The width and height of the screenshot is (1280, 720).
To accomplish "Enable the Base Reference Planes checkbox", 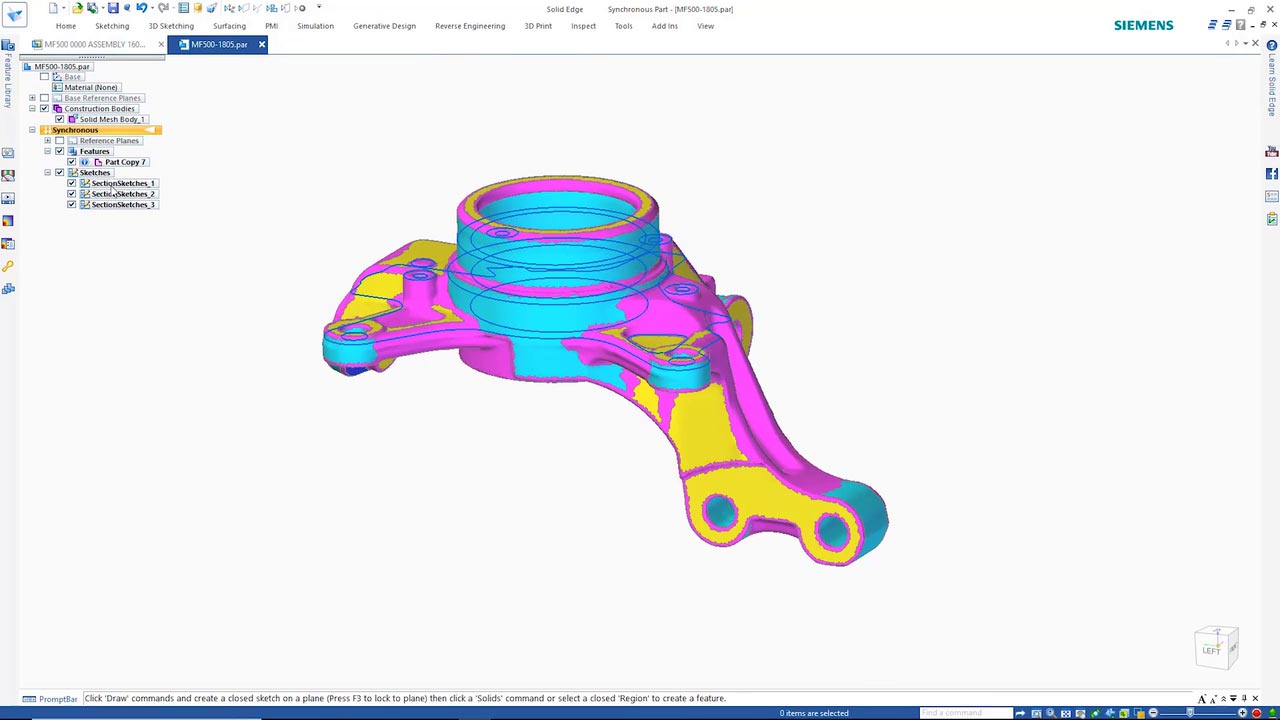I will (x=44, y=98).
